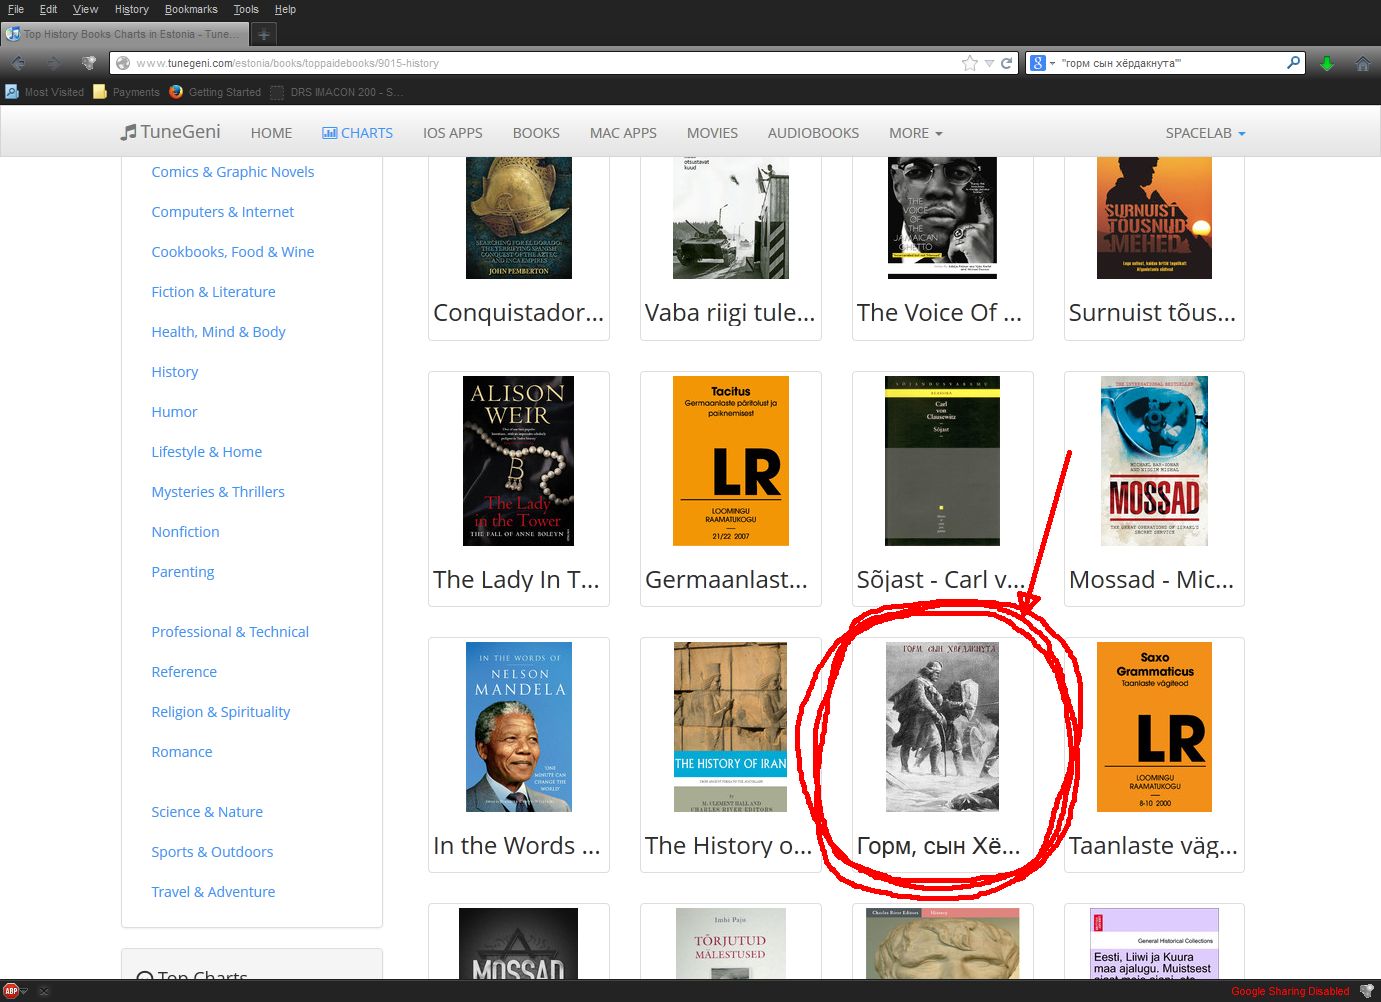Open downloads via the green arrow icon
This screenshot has width=1381, height=1002.
pyautogui.click(x=1327, y=63)
